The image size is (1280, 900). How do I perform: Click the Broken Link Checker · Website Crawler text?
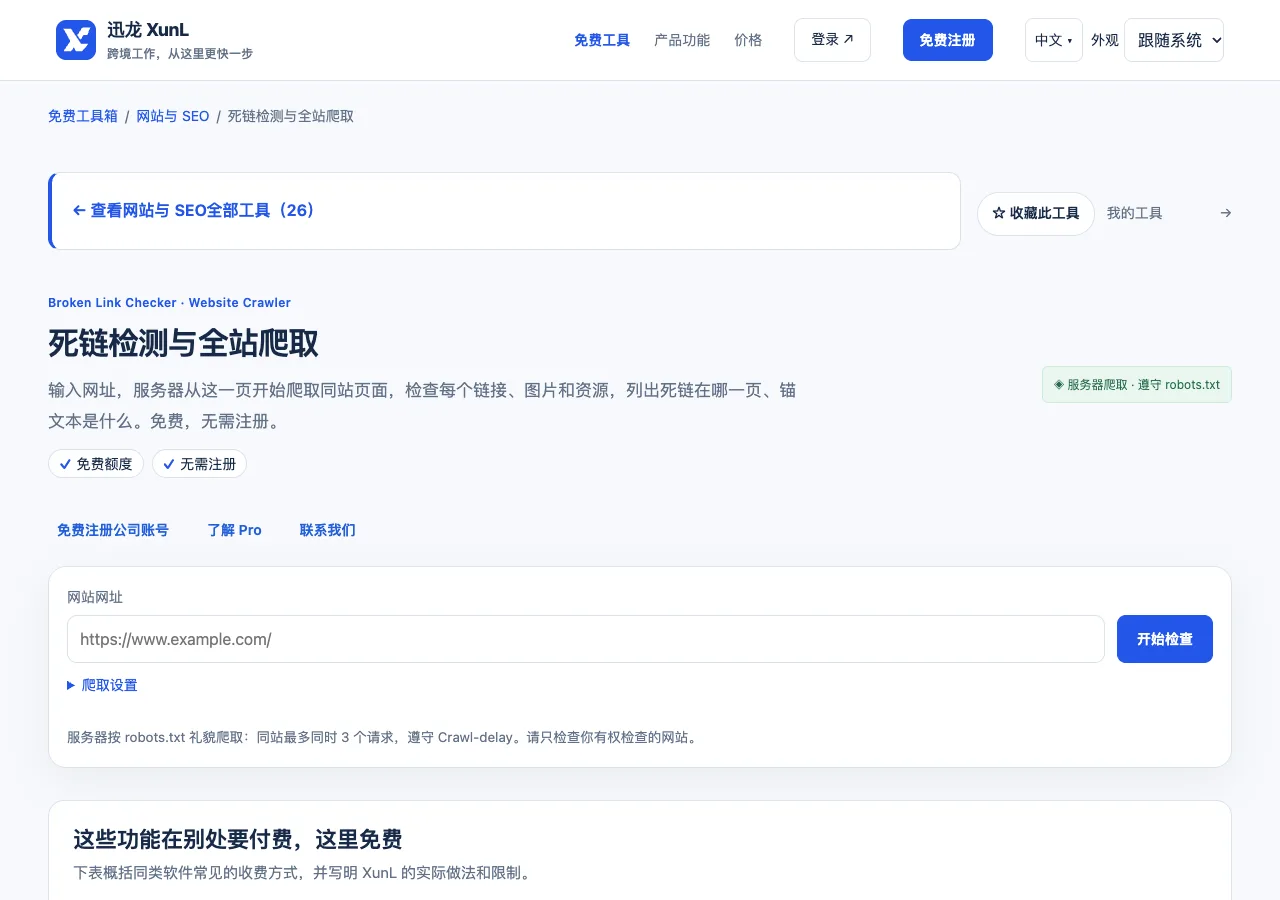tap(169, 302)
